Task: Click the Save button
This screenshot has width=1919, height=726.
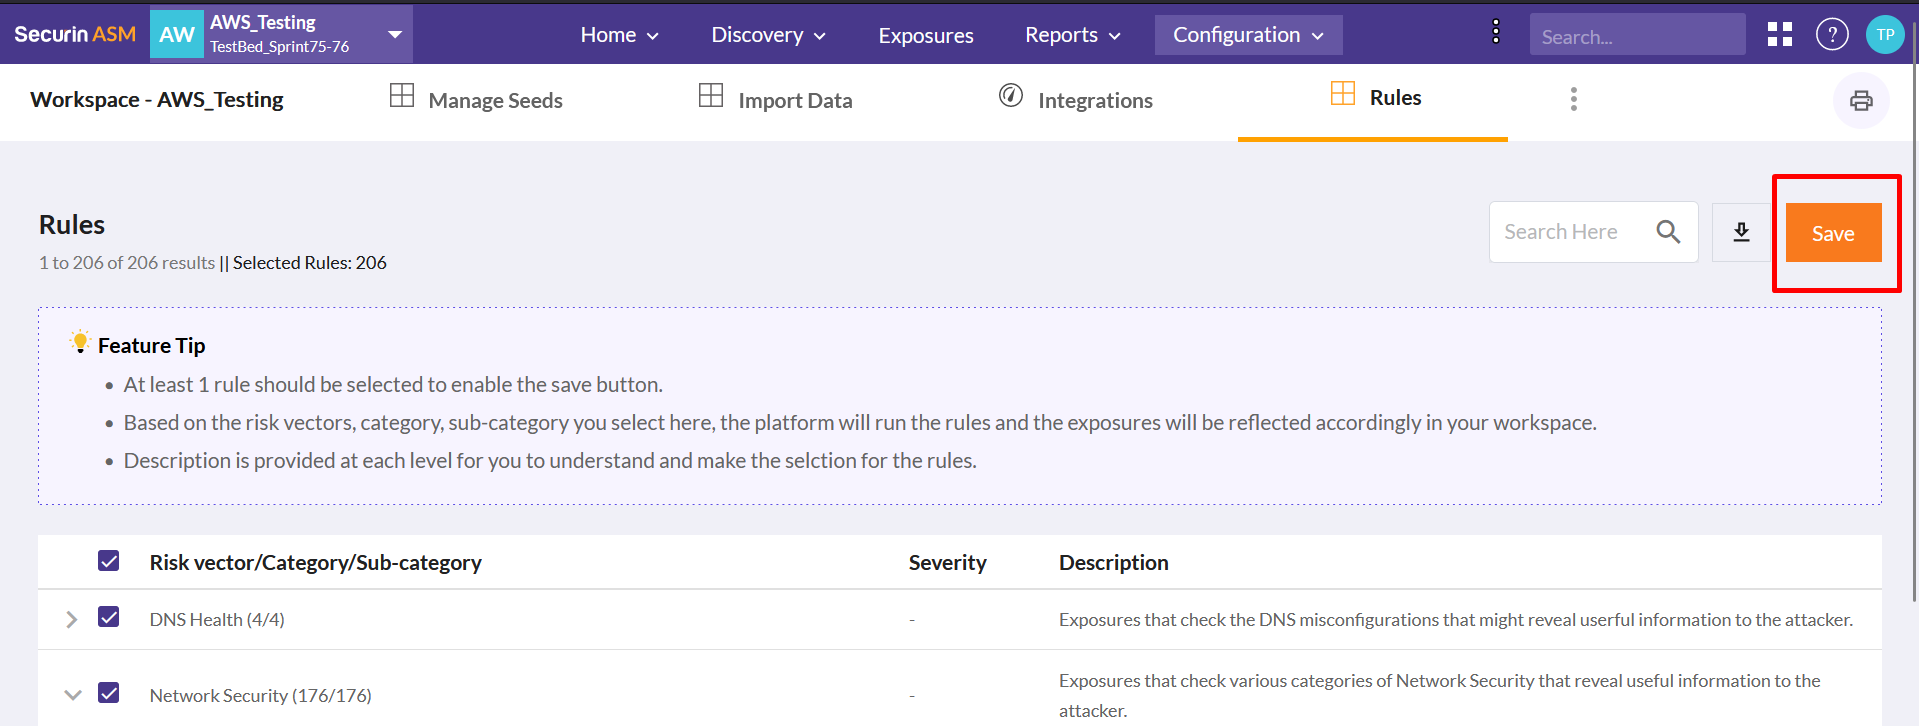Action: pyautogui.click(x=1834, y=233)
